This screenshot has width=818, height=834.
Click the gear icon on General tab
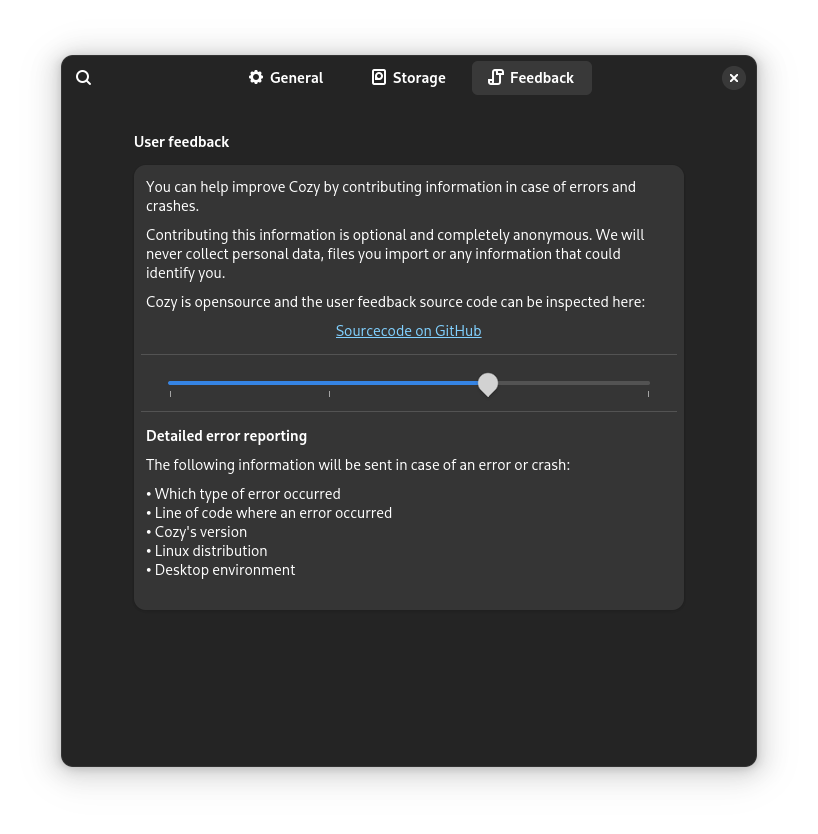point(256,78)
